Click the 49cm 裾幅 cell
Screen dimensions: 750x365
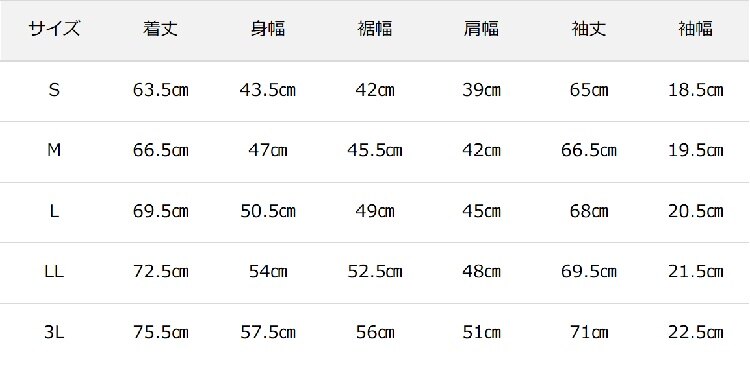pyautogui.click(x=375, y=211)
